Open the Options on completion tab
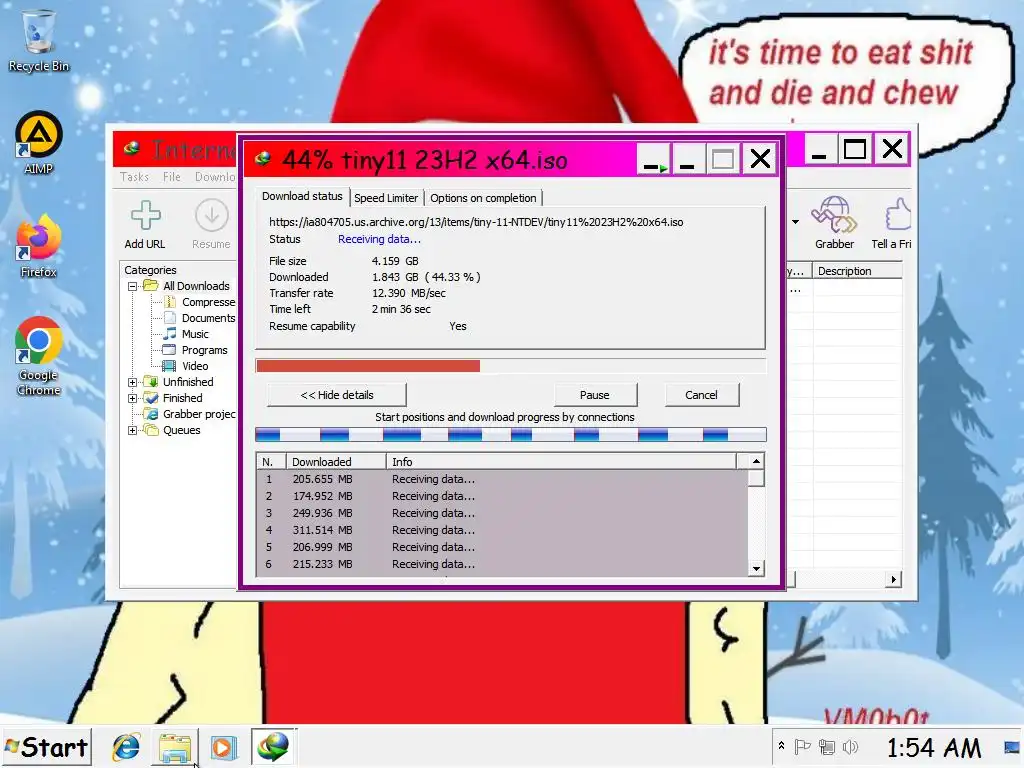The image size is (1024, 768). point(483,198)
